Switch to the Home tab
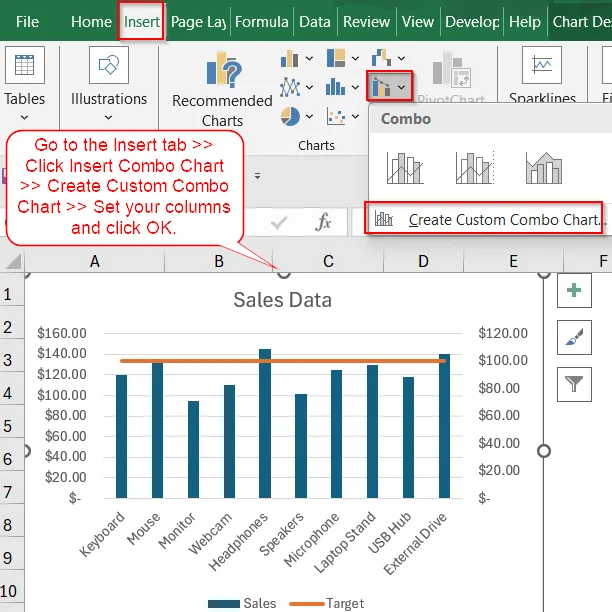The image size is (612, 612). pos(91,22)
